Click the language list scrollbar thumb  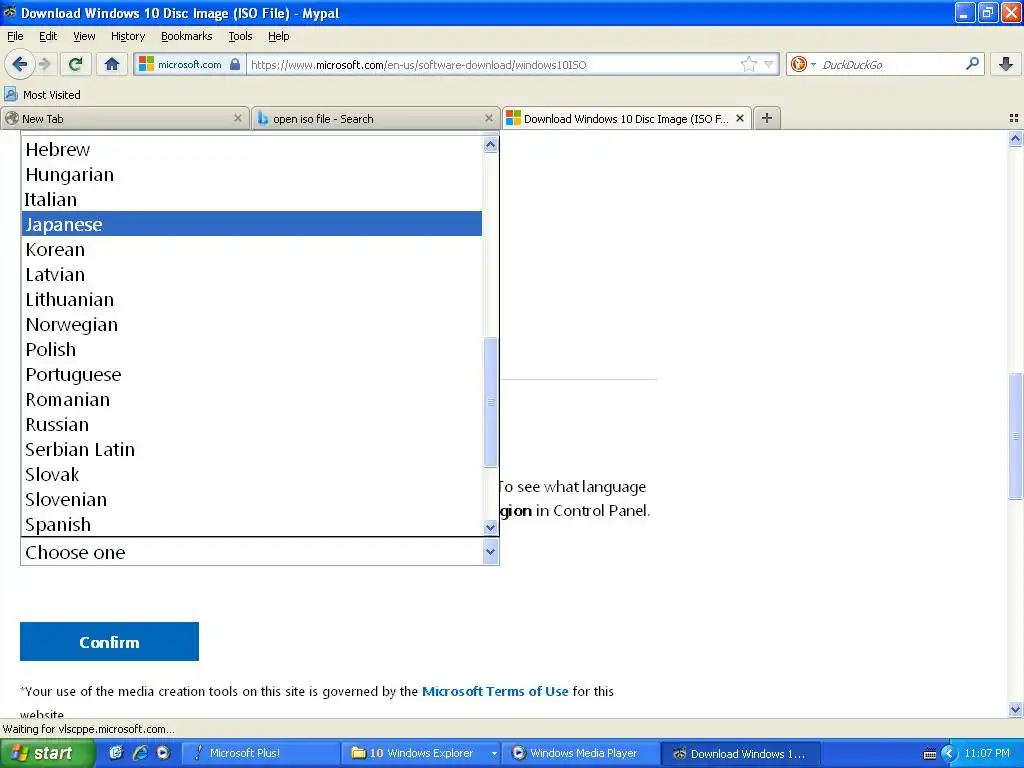pos(490,402)
